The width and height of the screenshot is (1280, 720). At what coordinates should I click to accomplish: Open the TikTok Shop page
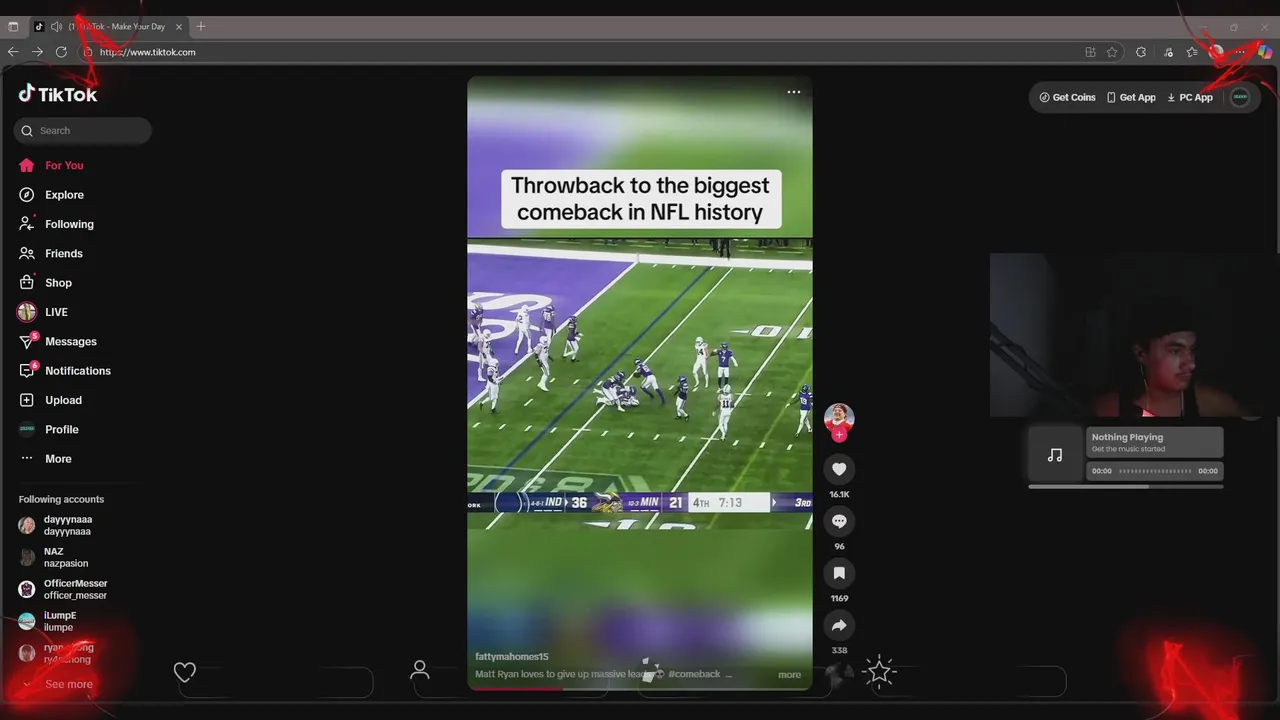coord(45,283)
